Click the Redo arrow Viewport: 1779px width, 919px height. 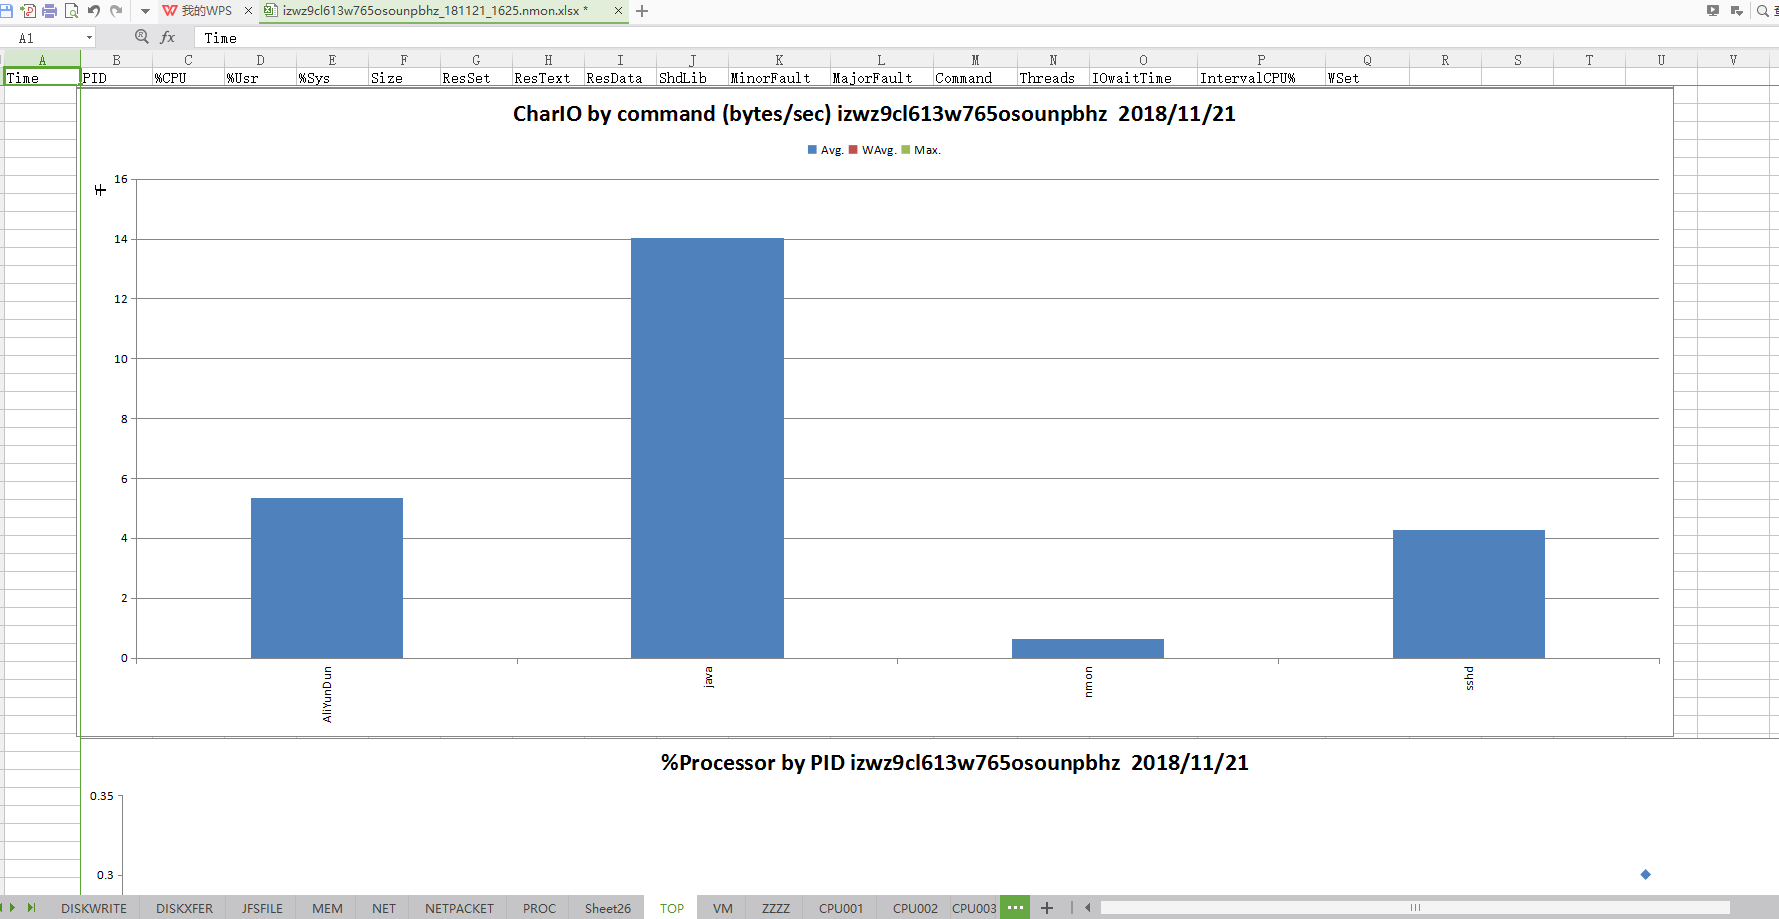(116, 11)
